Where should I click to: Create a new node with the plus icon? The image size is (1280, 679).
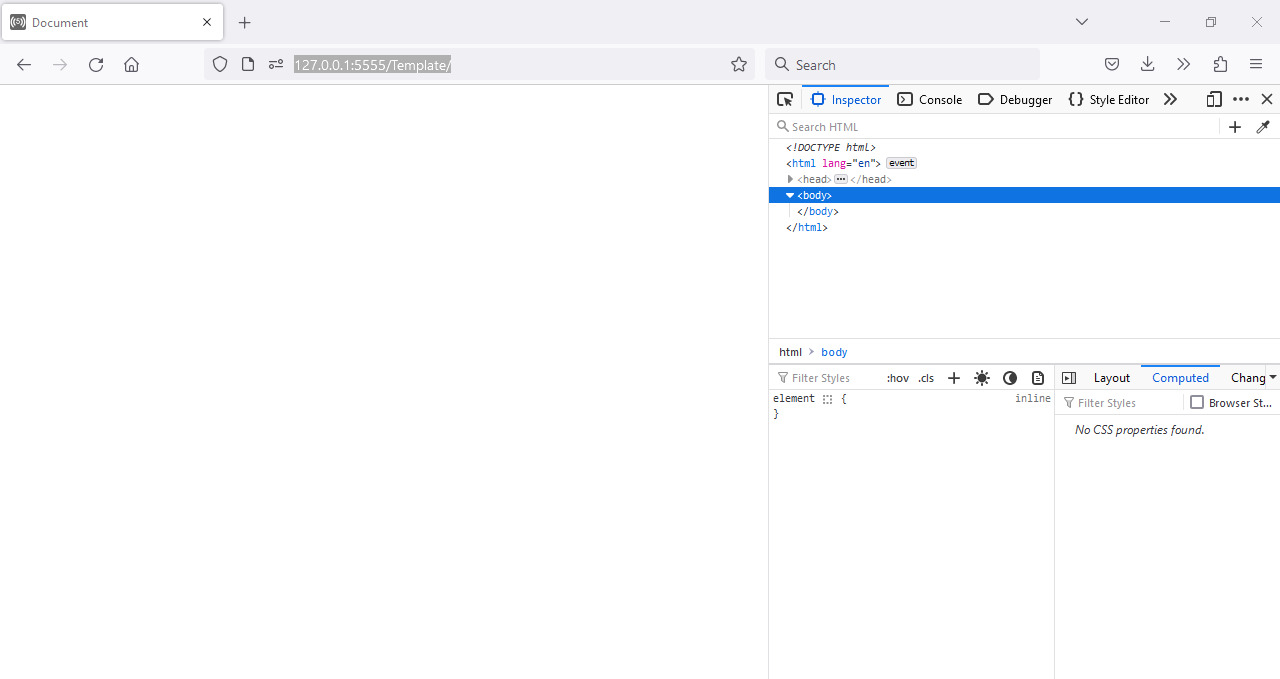click(1235, 127)
